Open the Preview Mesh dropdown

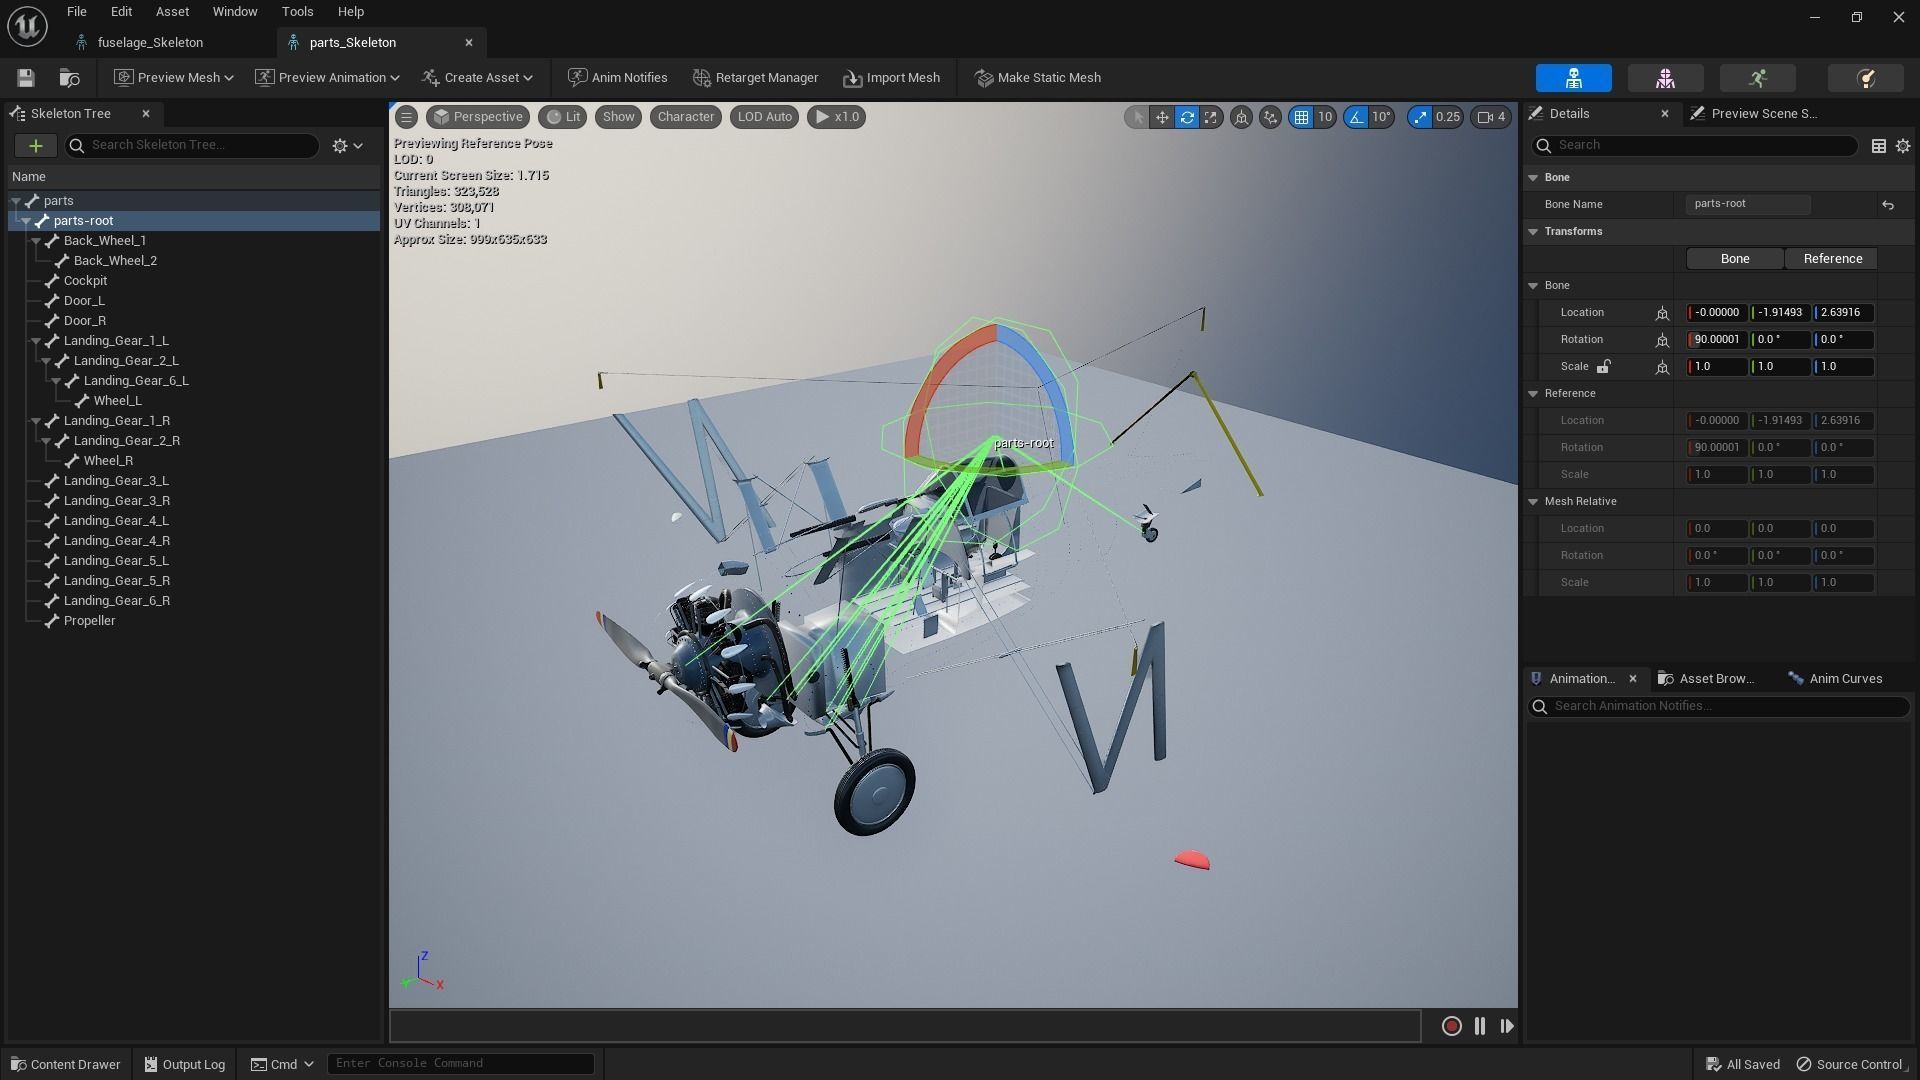point(174,78)
